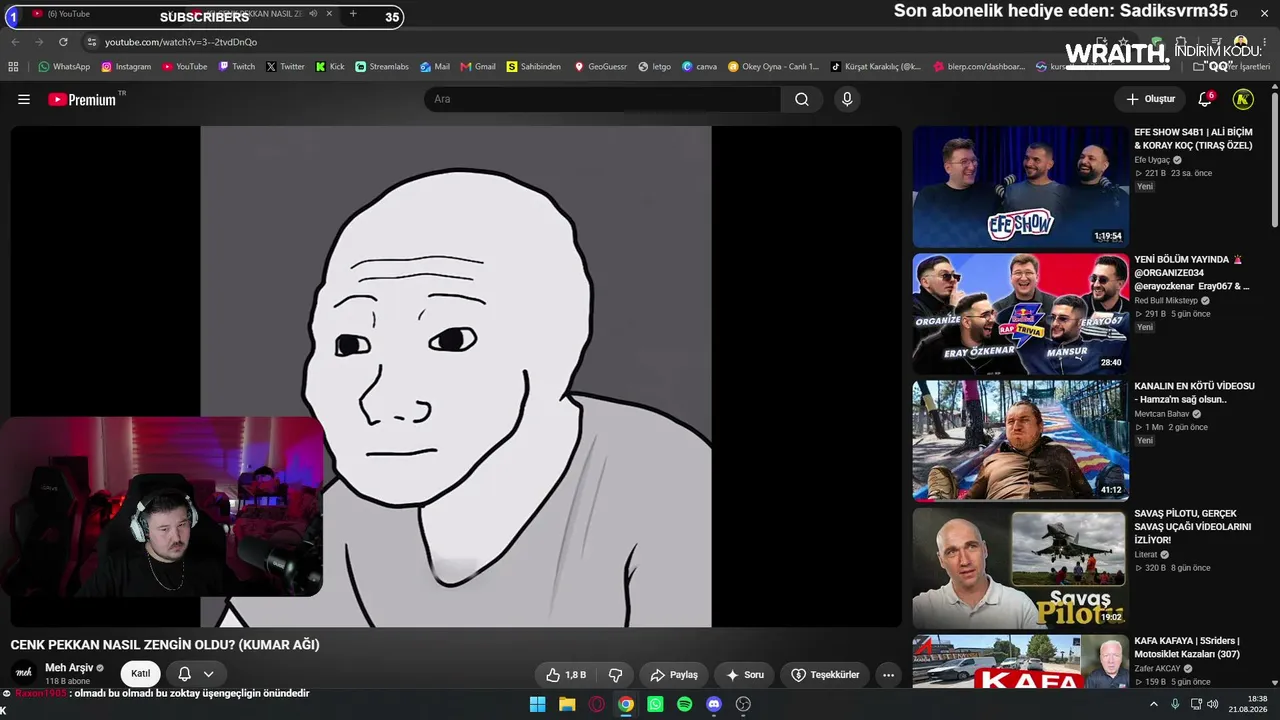Open Savaş Pilotu video thumbnail
The width and height of the screenshot is (1280, 720).
point(1021,568)
